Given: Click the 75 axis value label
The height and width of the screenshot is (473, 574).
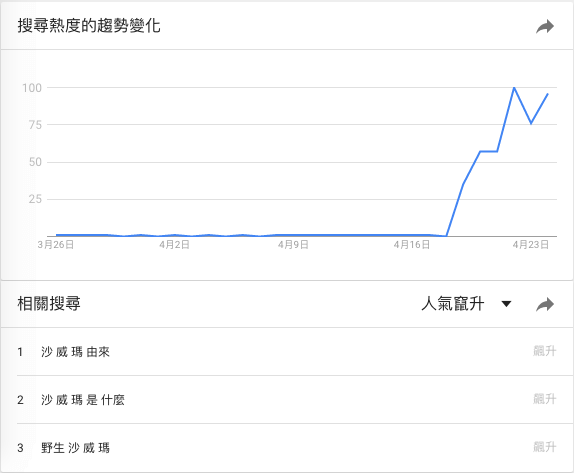Looking at the screenshot, I should pos(36,125).
